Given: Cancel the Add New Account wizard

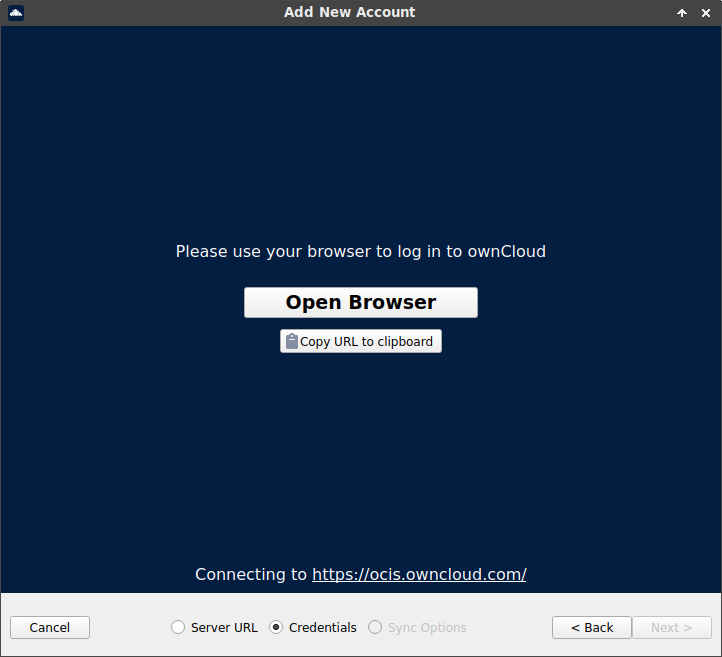Looking at the screenshot, I should pos(50,628).
